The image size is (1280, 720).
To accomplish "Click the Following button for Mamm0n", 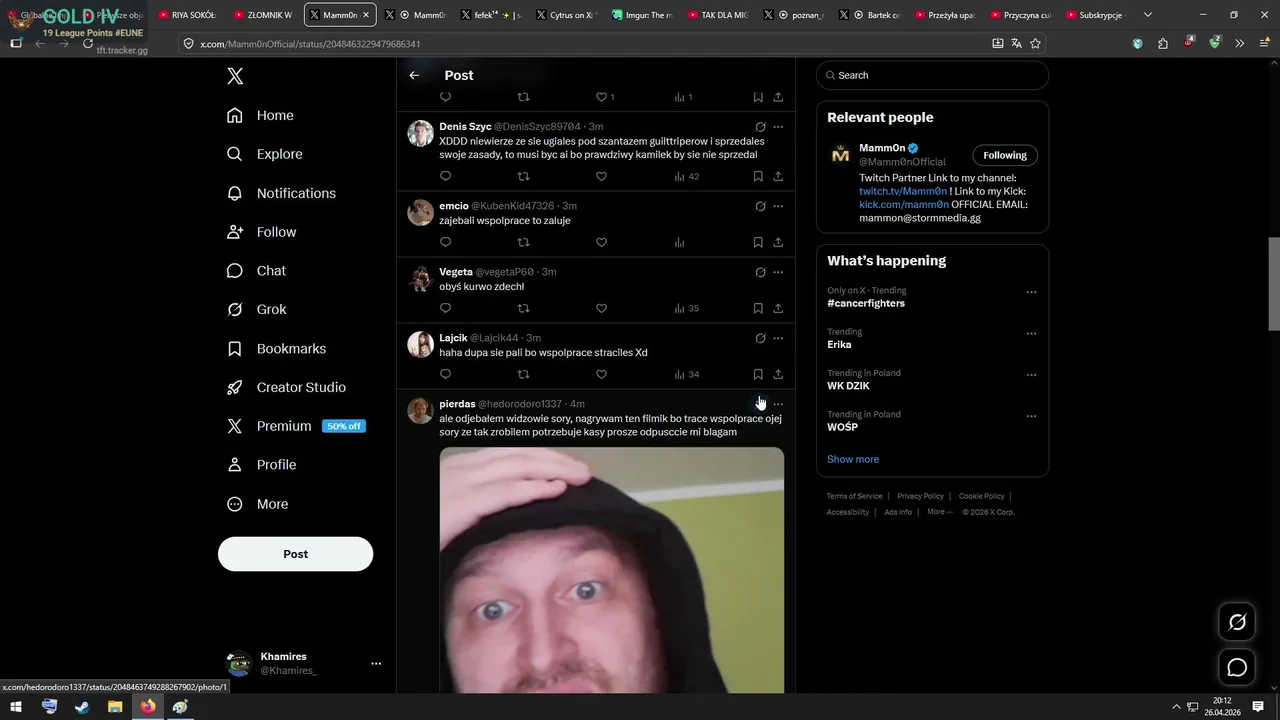I will 1005,155.
